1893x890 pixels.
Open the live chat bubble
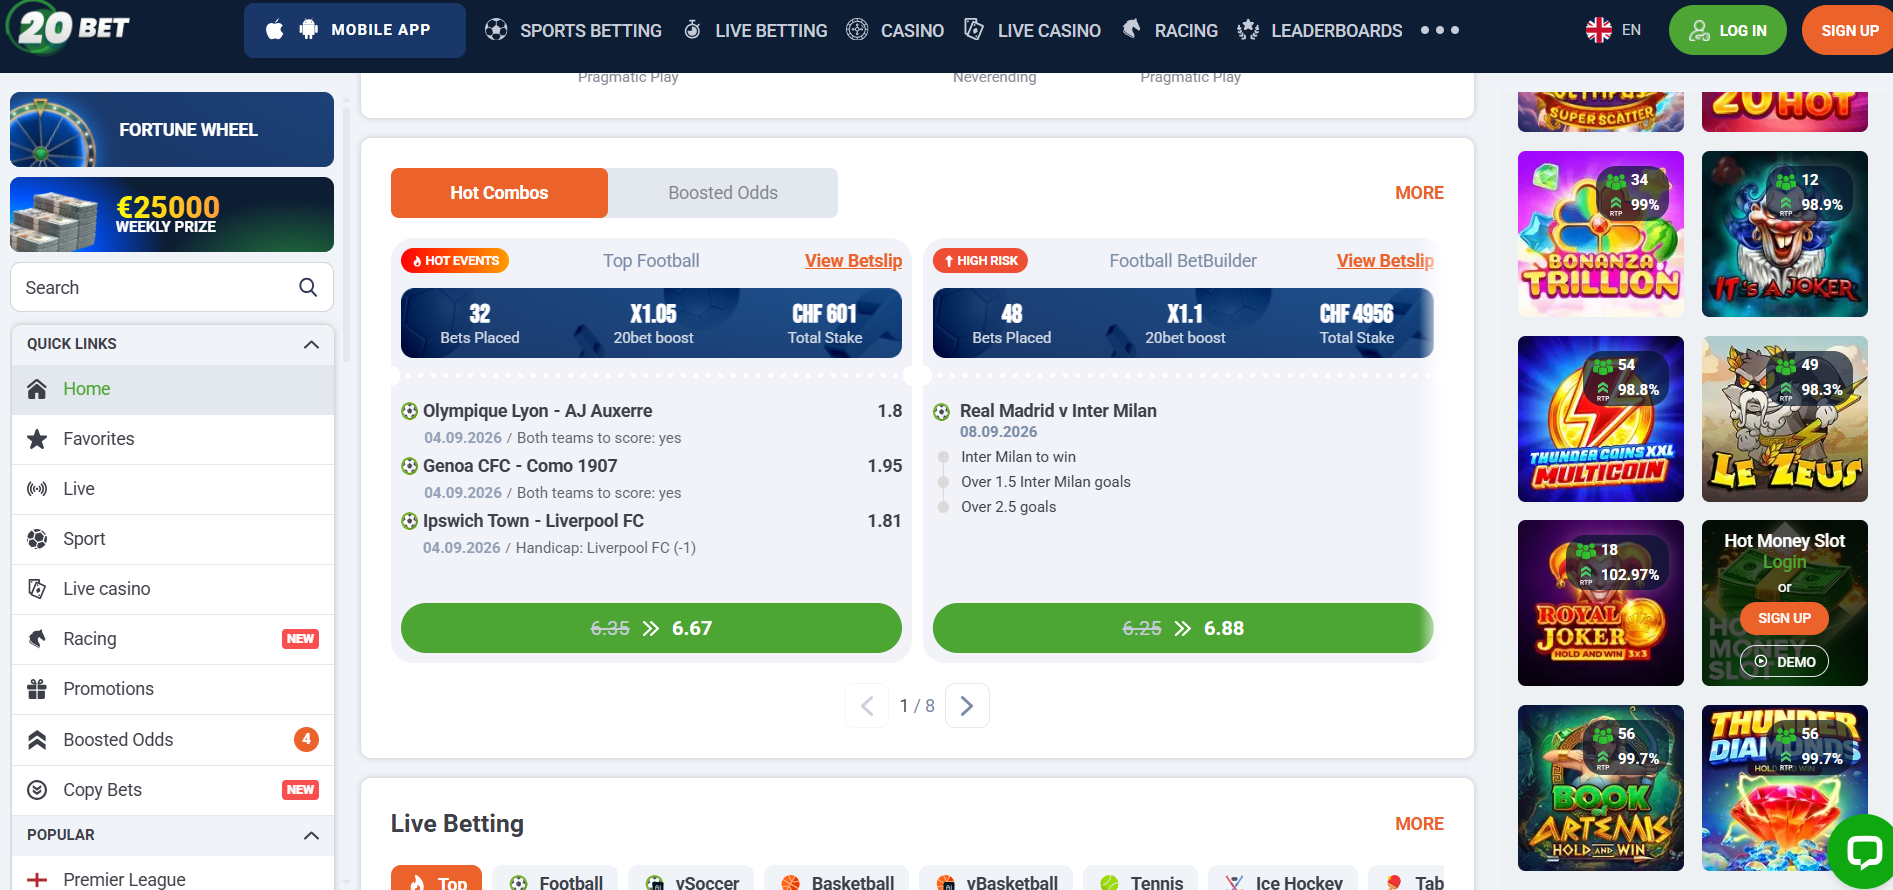tap(1864, 851)
